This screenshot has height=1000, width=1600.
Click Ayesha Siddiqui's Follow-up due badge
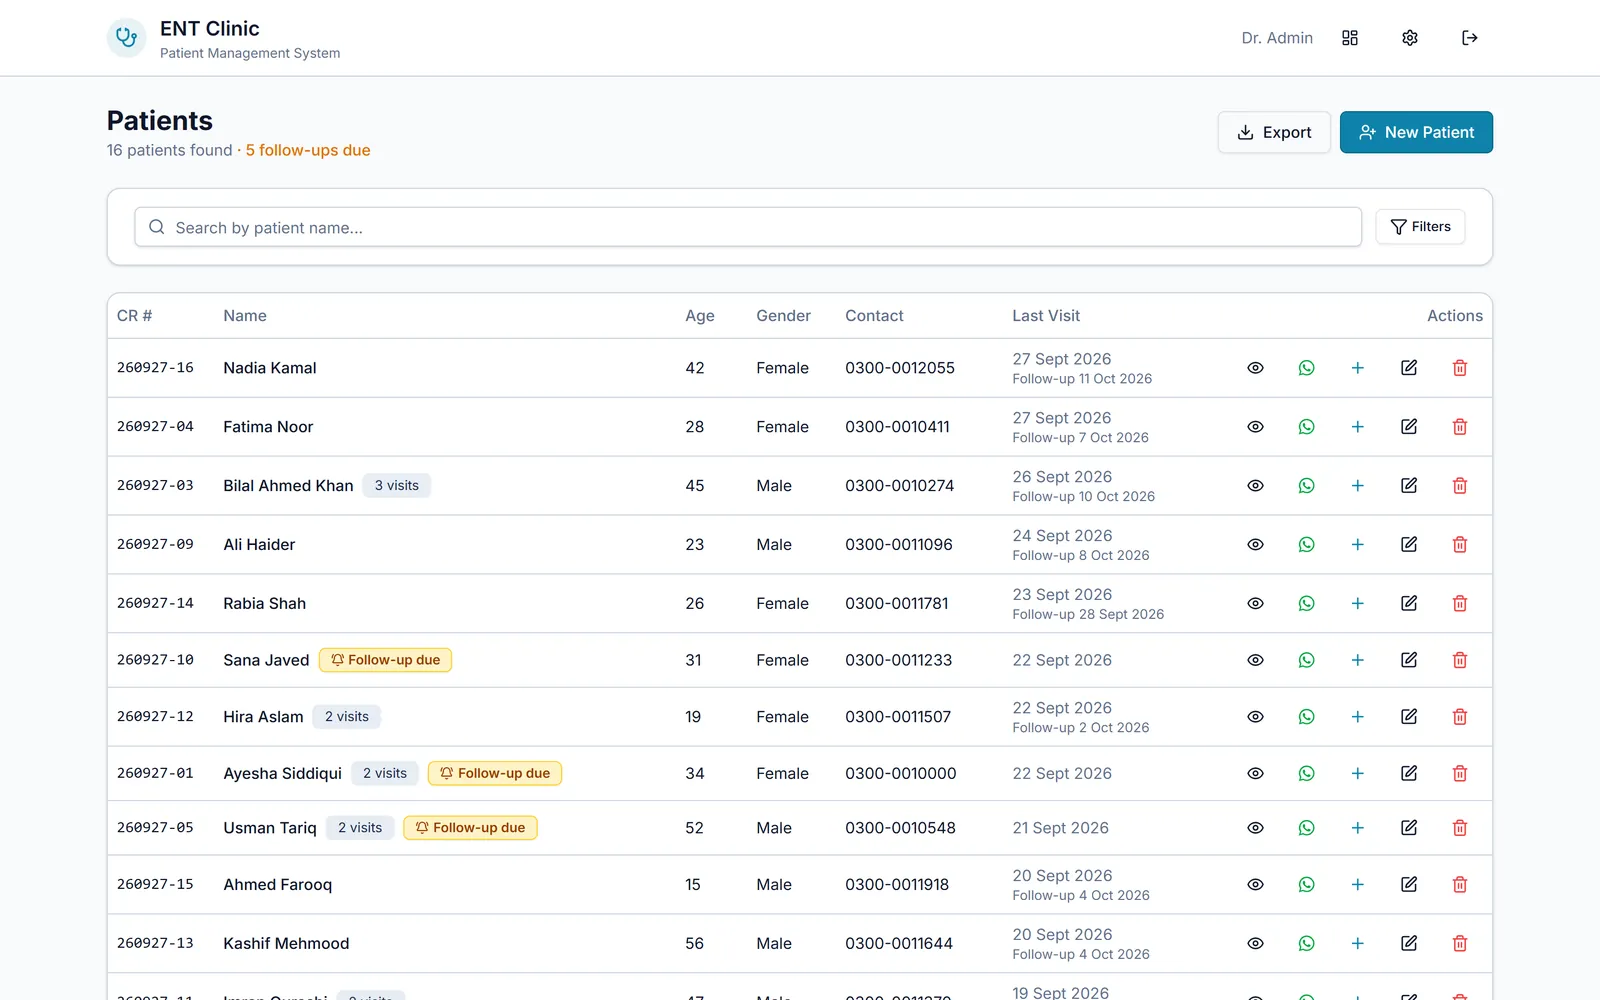click(495, 774)
